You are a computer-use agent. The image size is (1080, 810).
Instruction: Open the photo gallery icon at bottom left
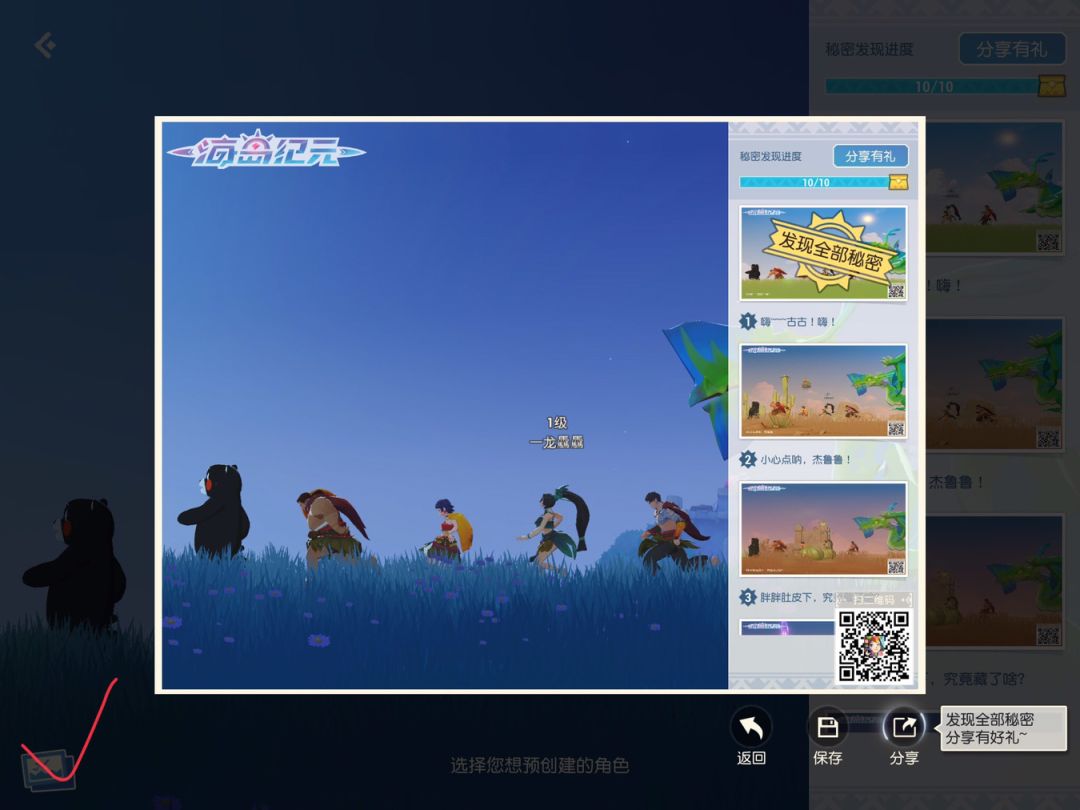[48, 770]
